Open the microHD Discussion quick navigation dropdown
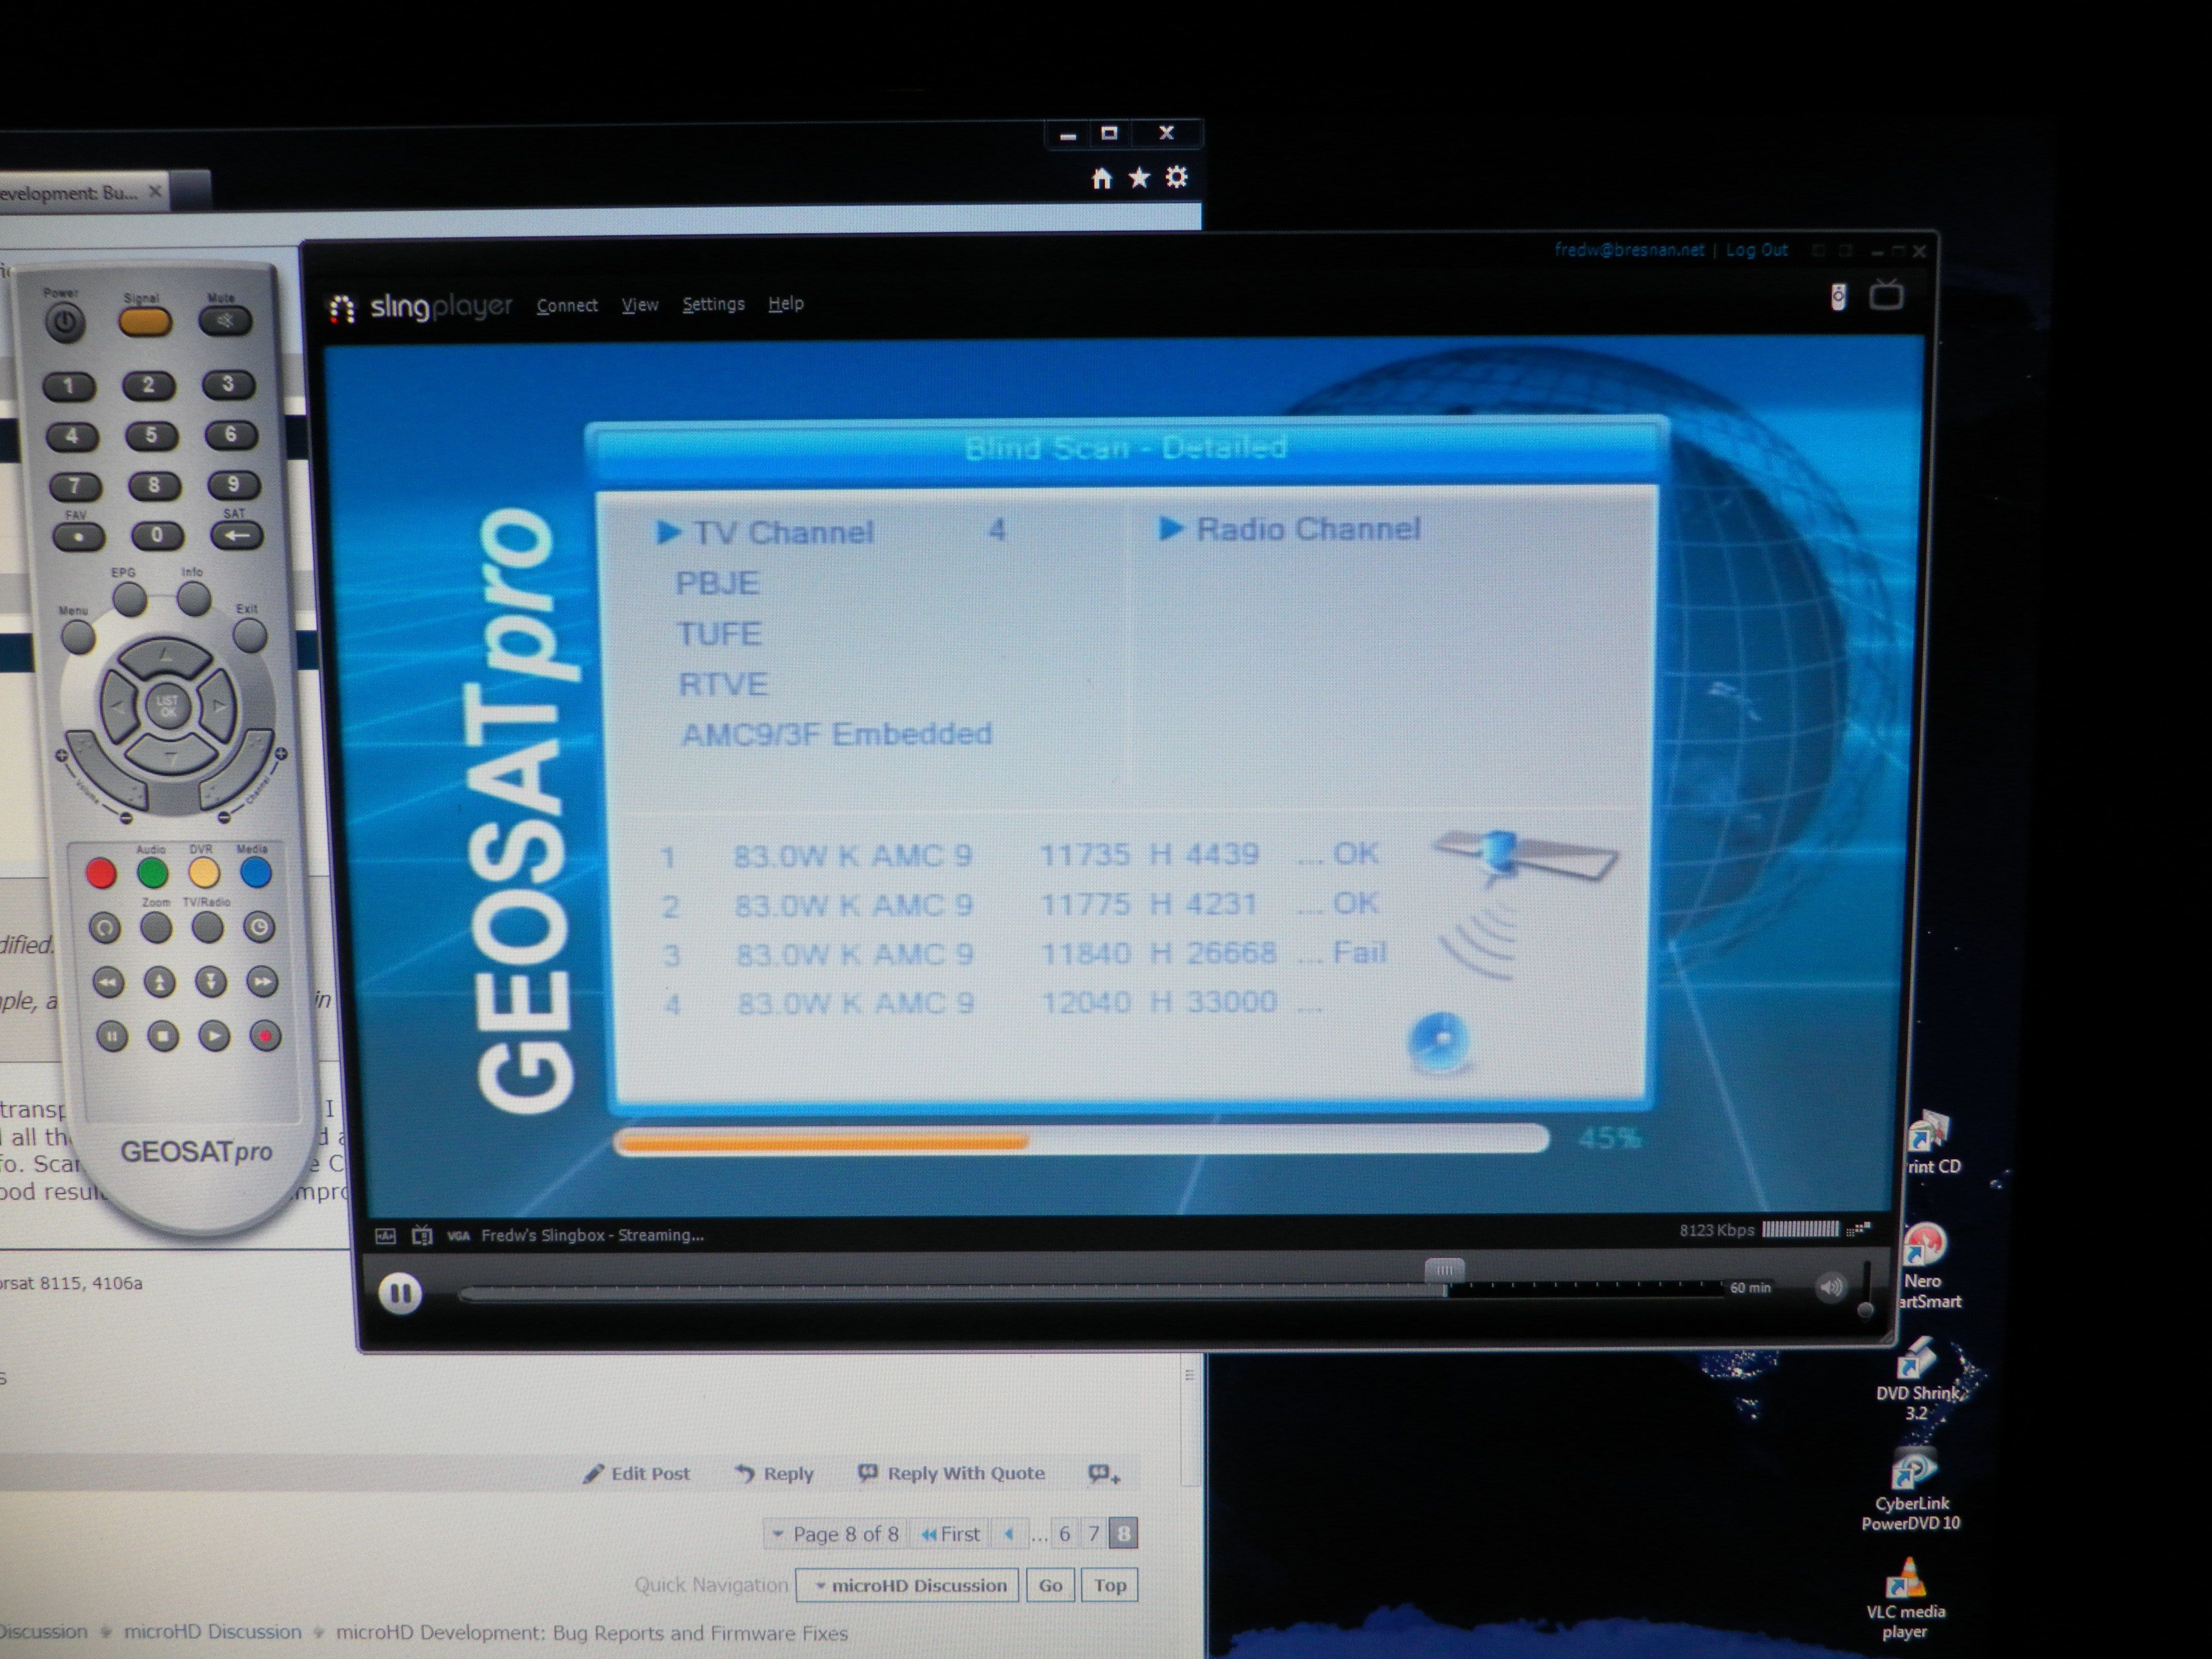 908,1586
